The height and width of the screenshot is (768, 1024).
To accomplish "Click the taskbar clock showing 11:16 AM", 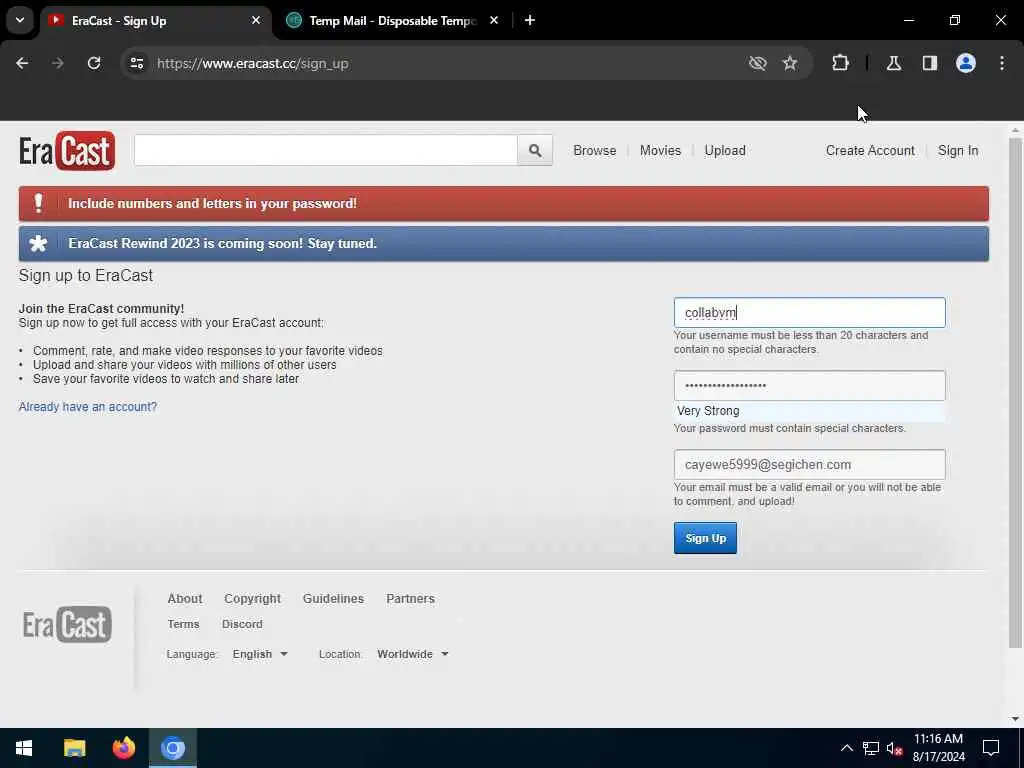I will pyautogui.click(x=938, y=748).
